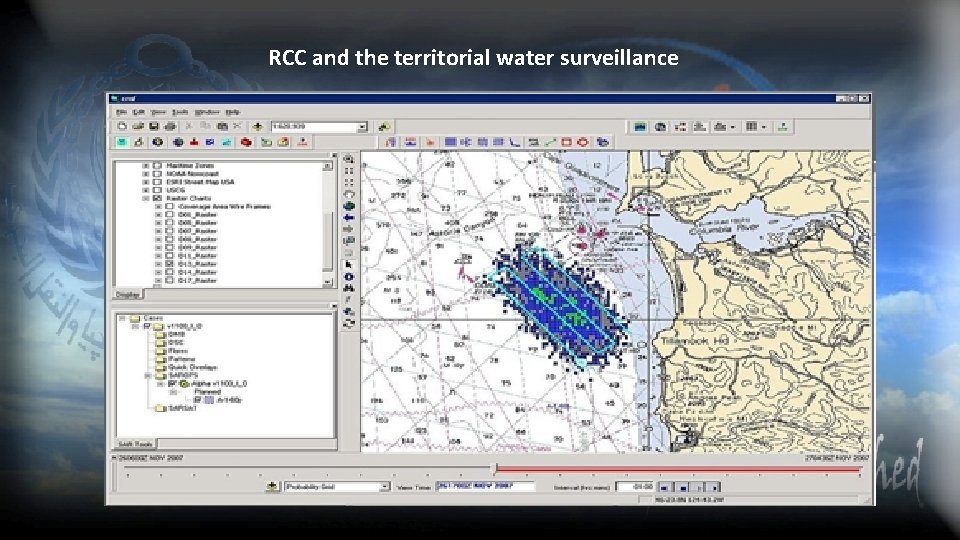This screenshot has height=540, width=960.
Task: Click the last step-forward playback button
Action: pos(714,487)
